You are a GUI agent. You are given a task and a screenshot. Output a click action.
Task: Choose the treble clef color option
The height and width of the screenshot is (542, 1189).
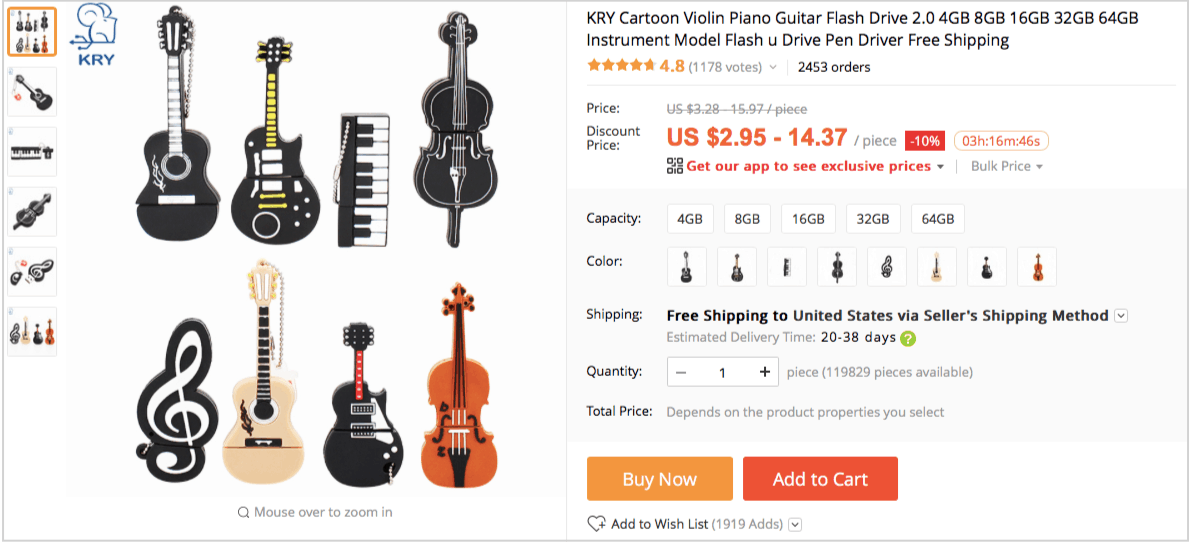tap(886, 267)
